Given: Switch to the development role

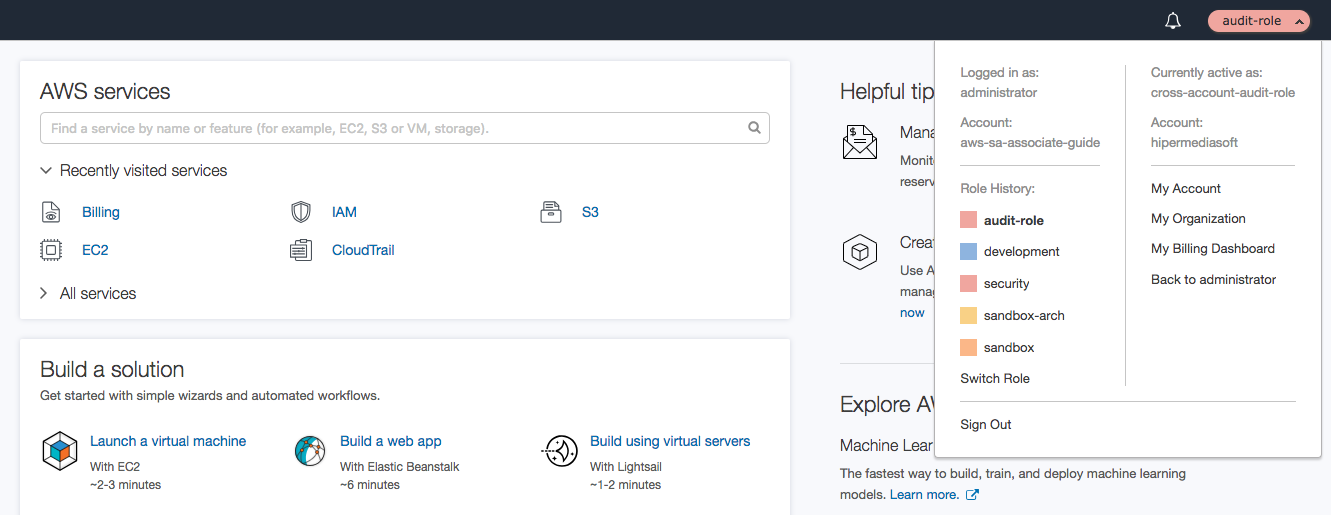Looking at the screenshot, I should (x=1022, y=252).
